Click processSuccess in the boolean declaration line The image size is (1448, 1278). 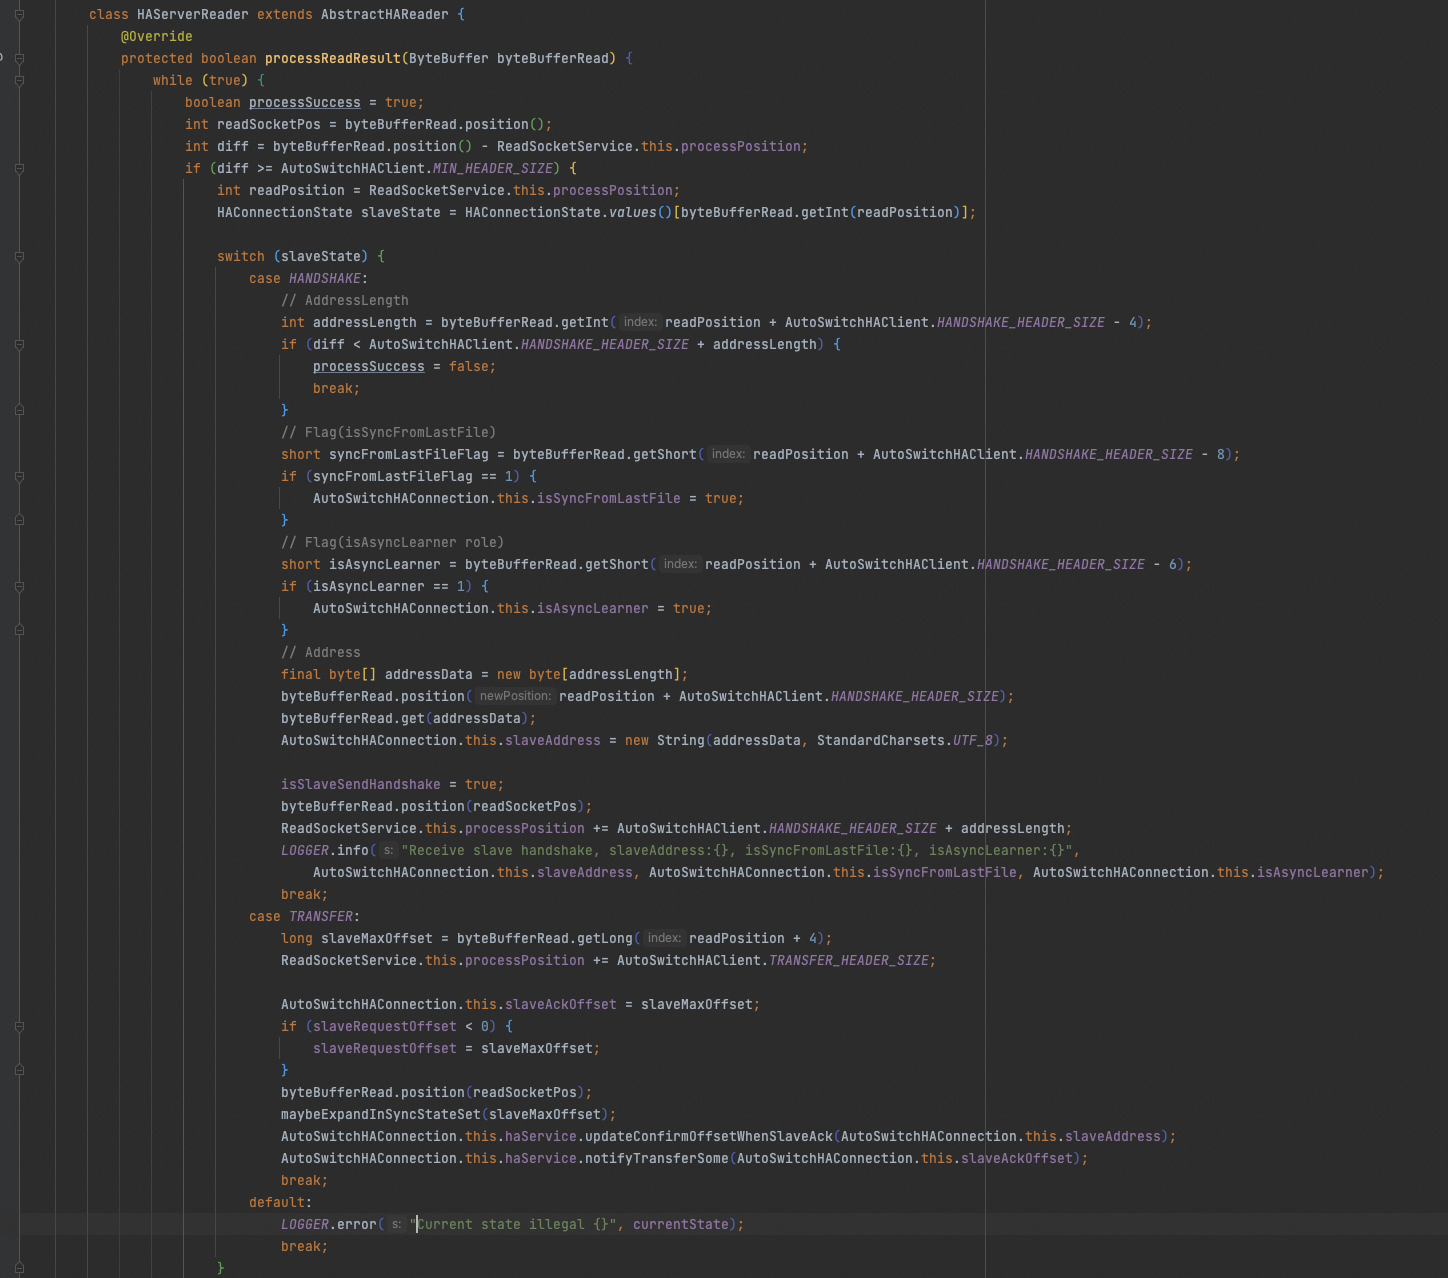305,103
